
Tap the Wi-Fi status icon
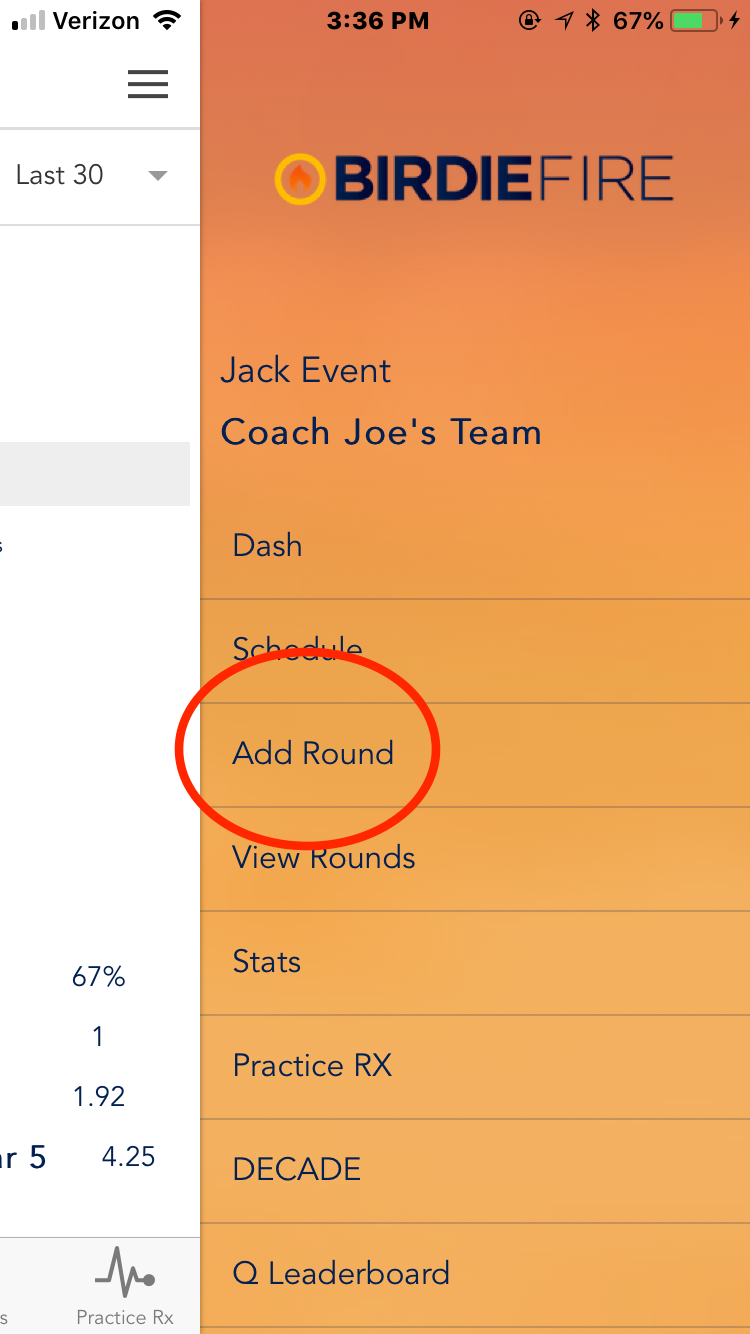(167, 20)
